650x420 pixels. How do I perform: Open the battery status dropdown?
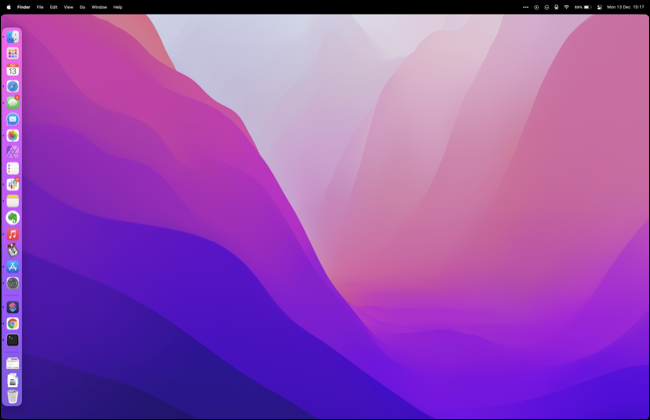click(585, 7)
